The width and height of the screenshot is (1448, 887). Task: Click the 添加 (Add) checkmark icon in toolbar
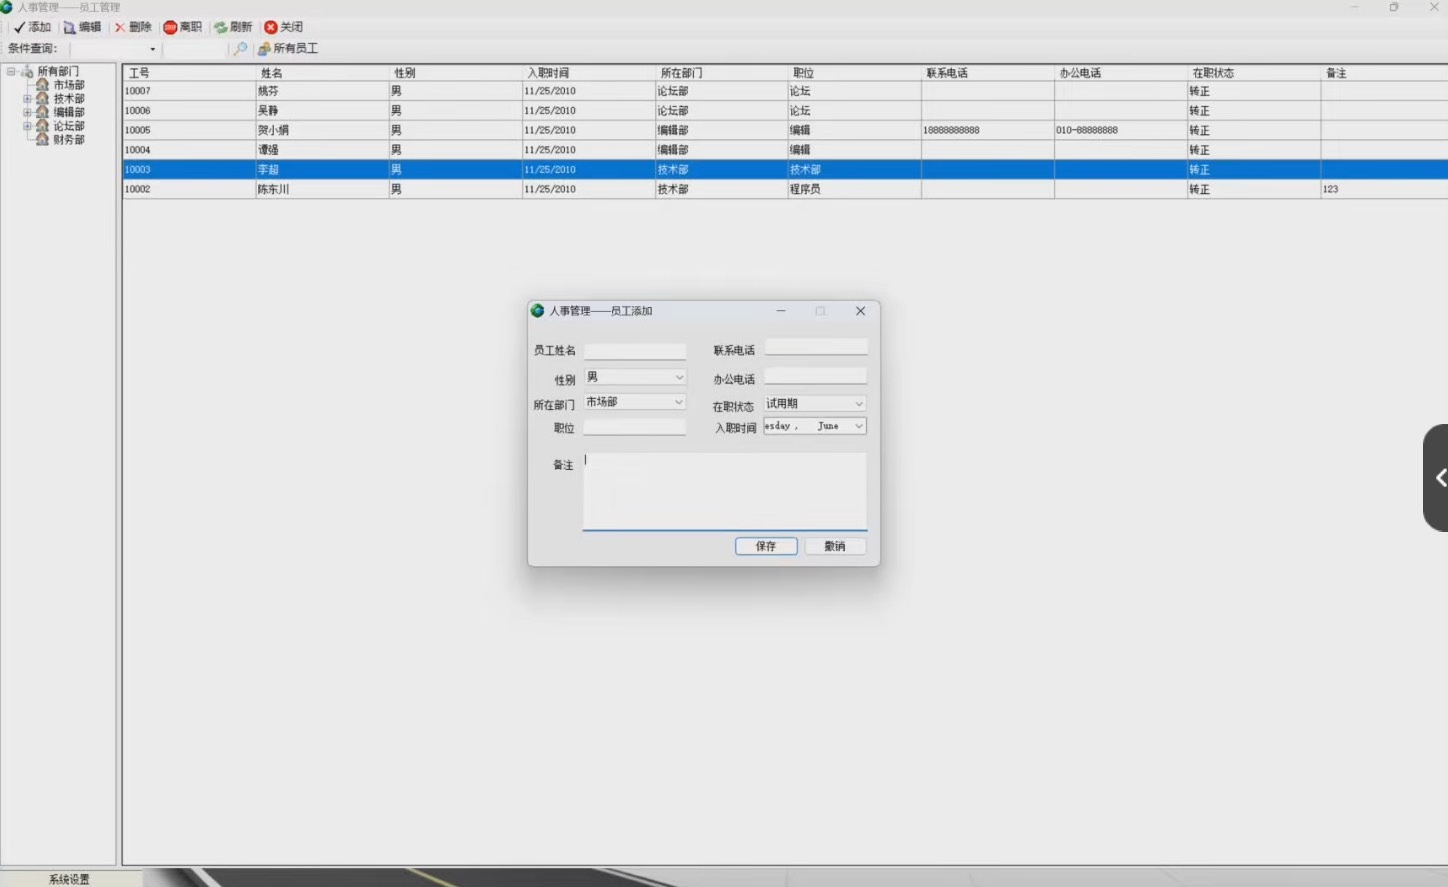tap(19, 27)
